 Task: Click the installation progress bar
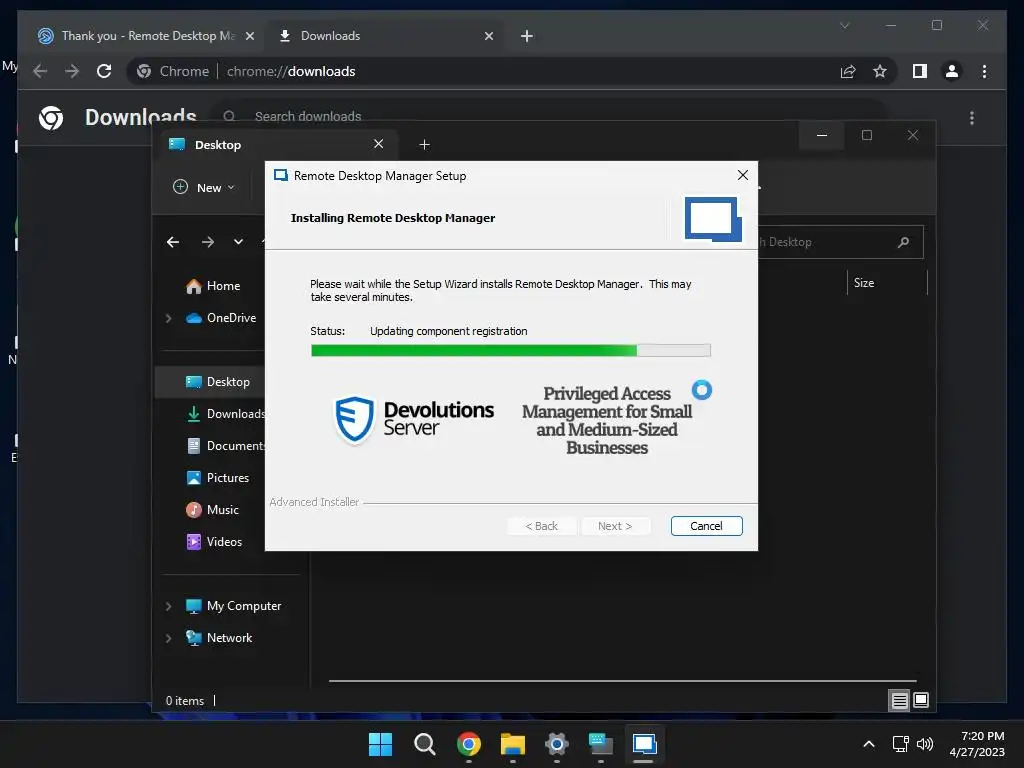pos(511,351)
